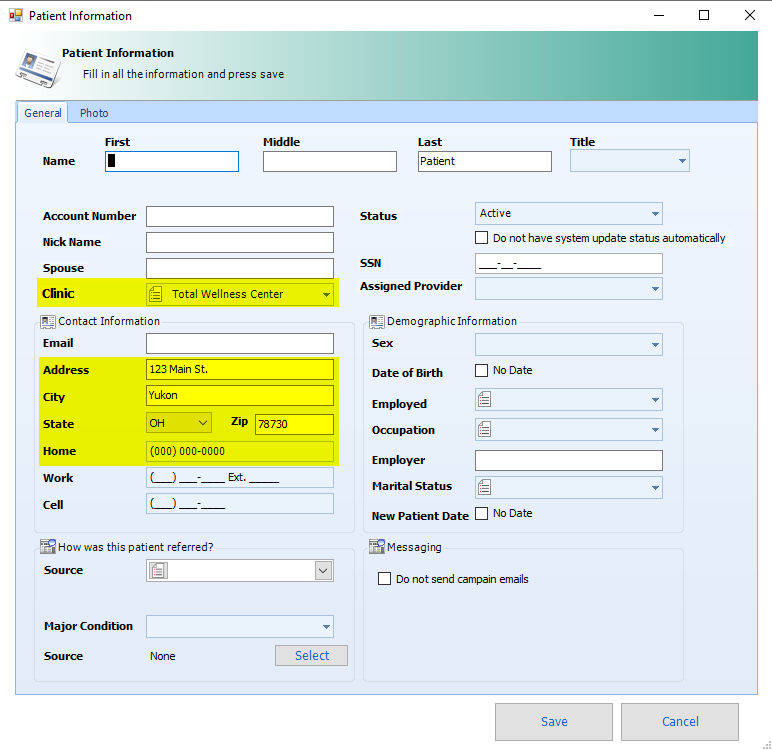Viewport: 772px width, 750px height.
Task: Click the Email input field
Action: point(240,343)
